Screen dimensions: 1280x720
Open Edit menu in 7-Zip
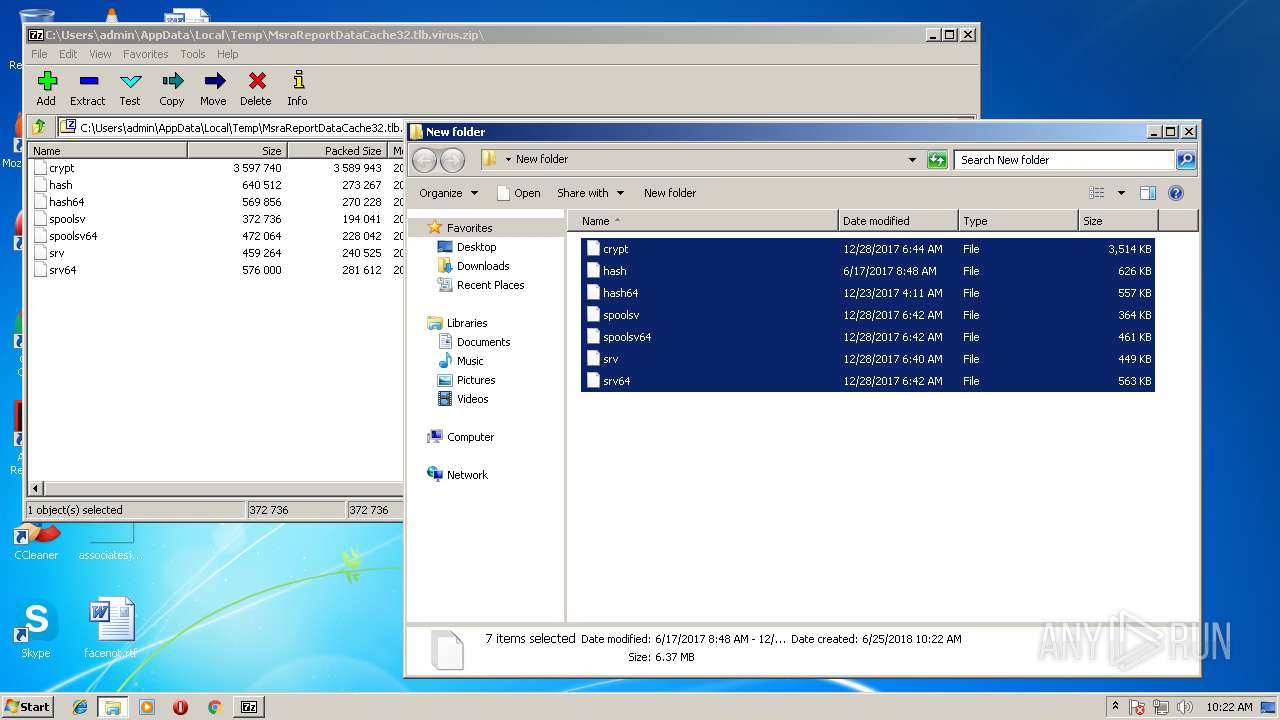(68, 54)
